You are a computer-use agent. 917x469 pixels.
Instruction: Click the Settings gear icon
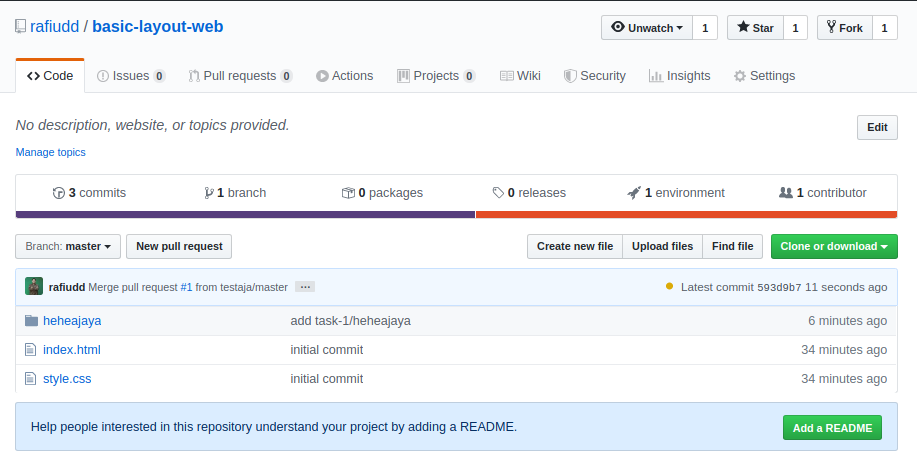740,76
